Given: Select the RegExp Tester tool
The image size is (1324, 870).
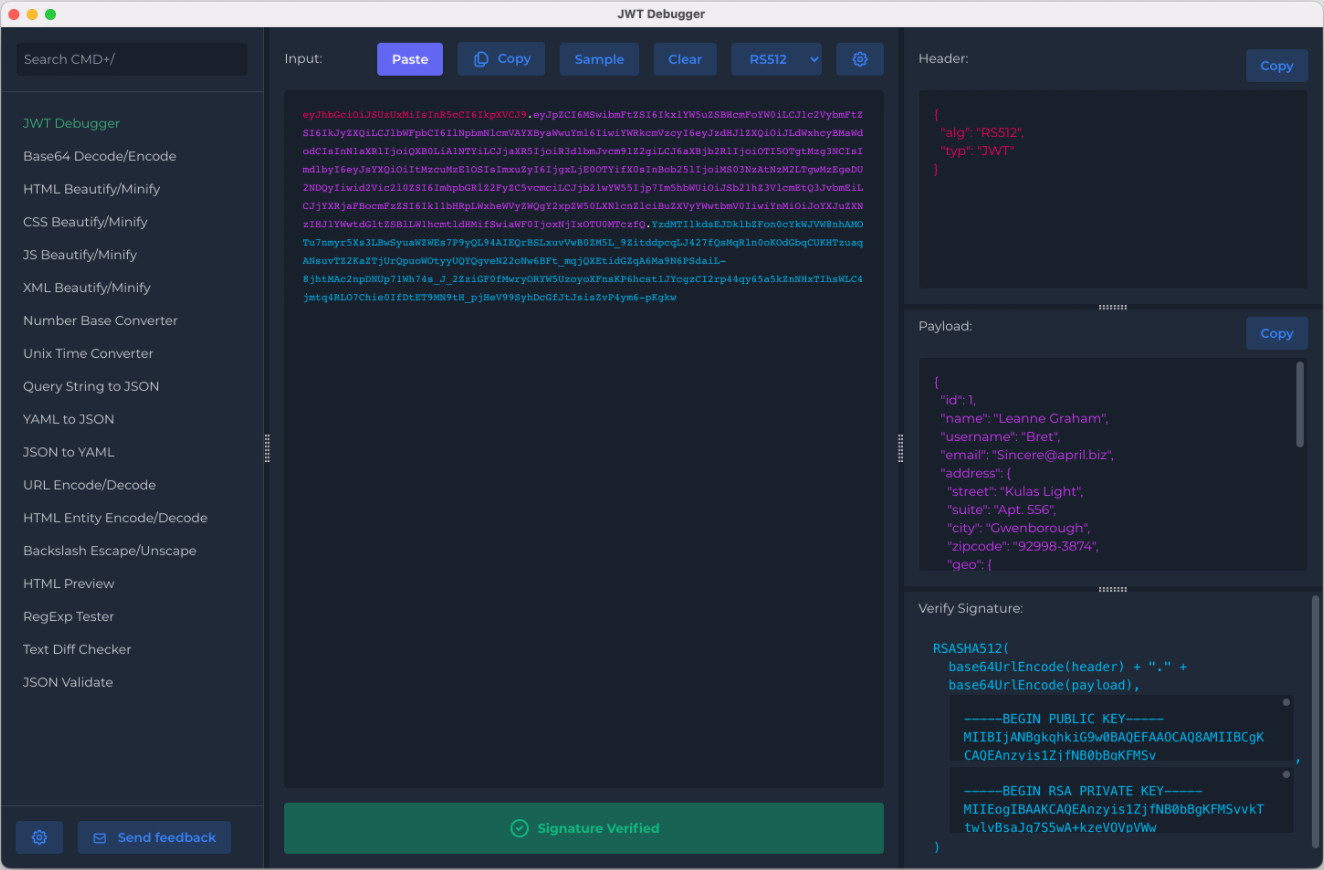Looking at the screenshot, I should (x=69, y=616).
